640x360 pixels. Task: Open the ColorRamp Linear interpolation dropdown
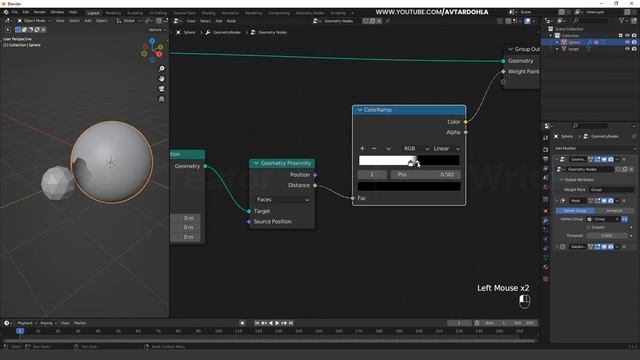pyautogui.click(x=446, y=149)
